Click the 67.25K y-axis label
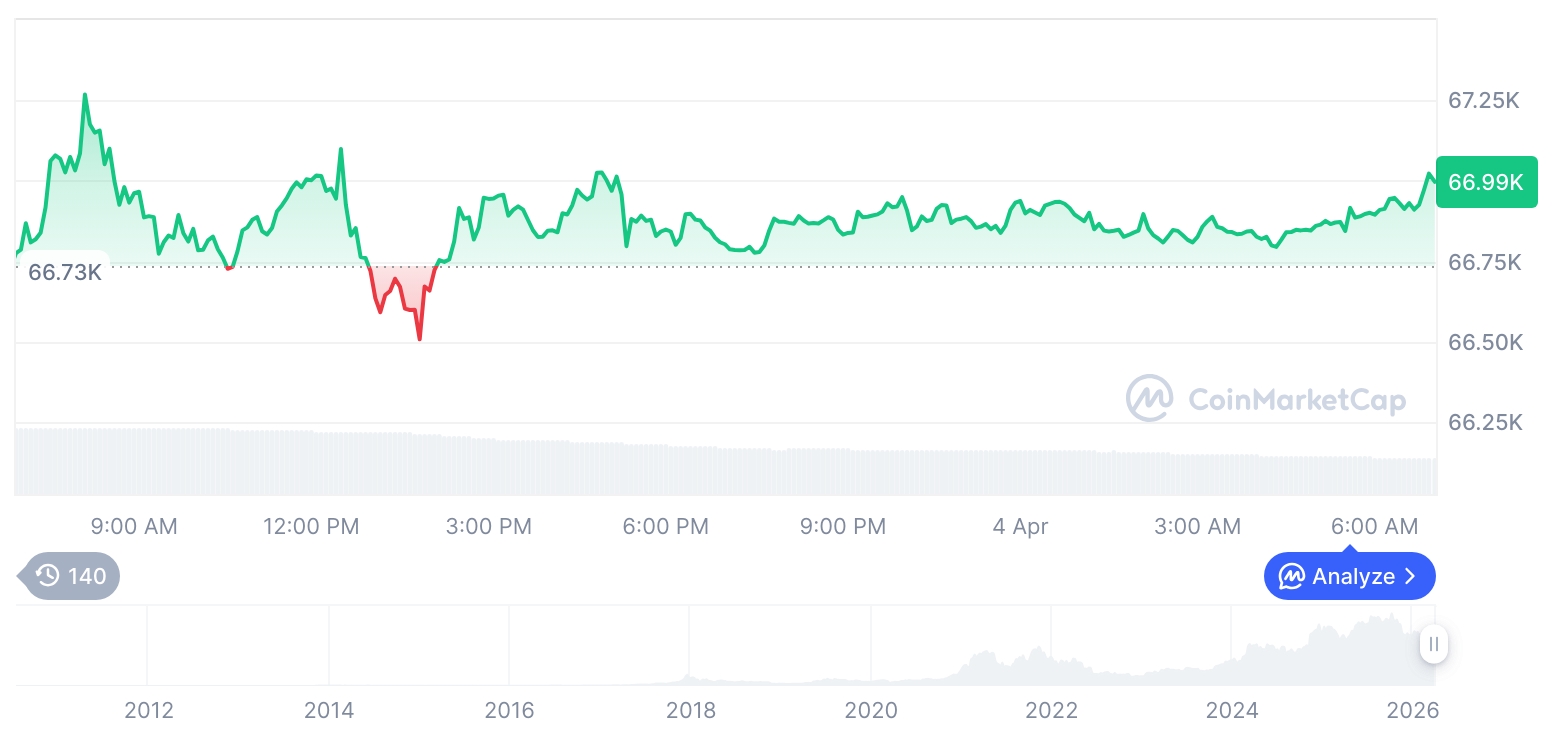This screenshot has height=732, width=1566. click(1485, 101)
